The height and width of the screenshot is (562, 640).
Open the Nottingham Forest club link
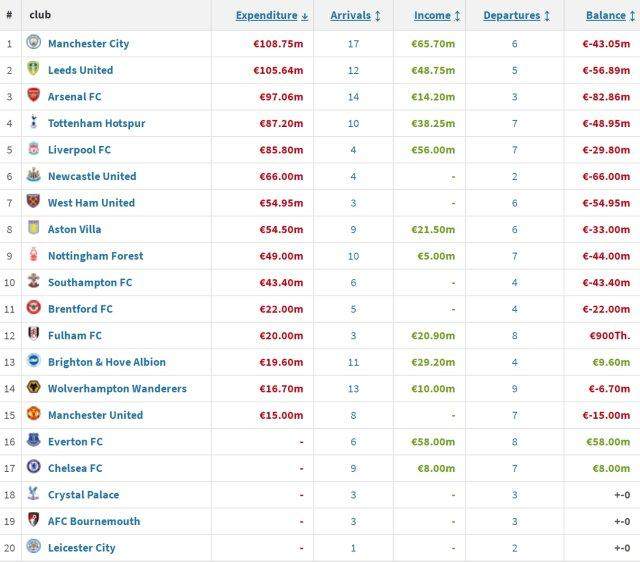pyautogui.click(x=95, y=256)
